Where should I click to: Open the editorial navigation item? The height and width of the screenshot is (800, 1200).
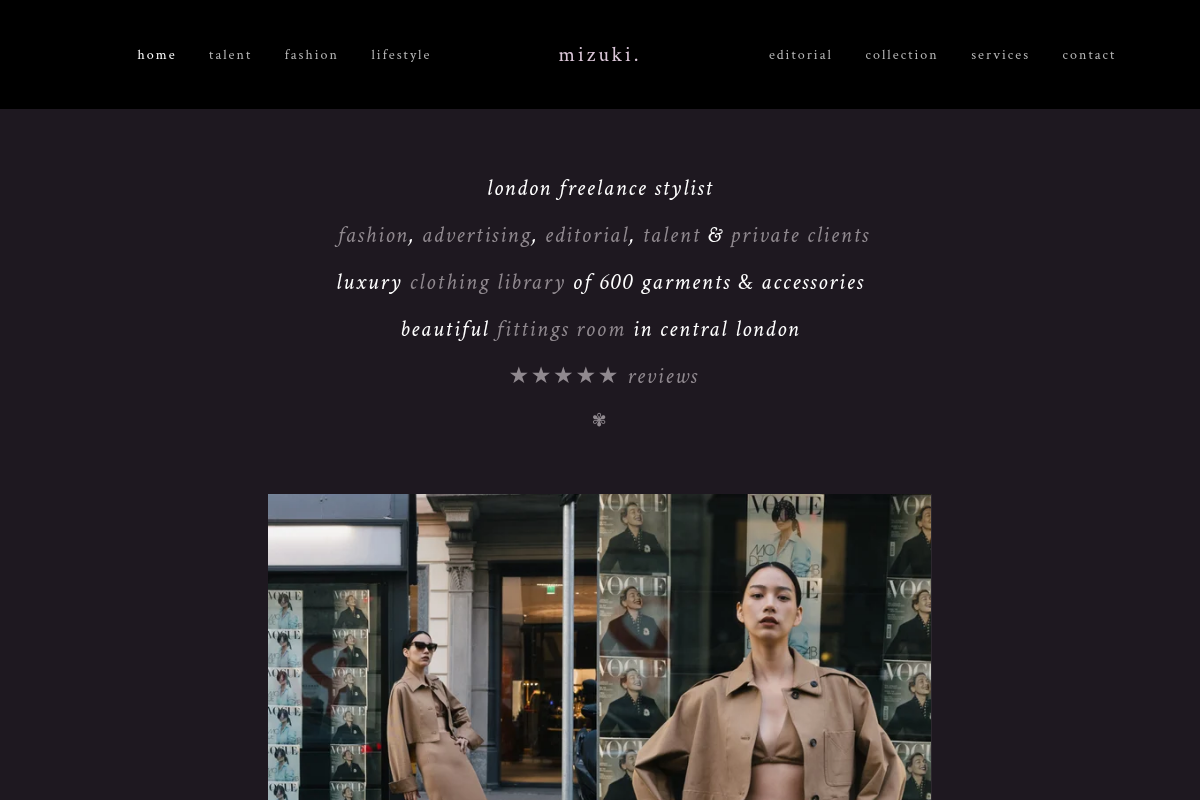(801, 55)
